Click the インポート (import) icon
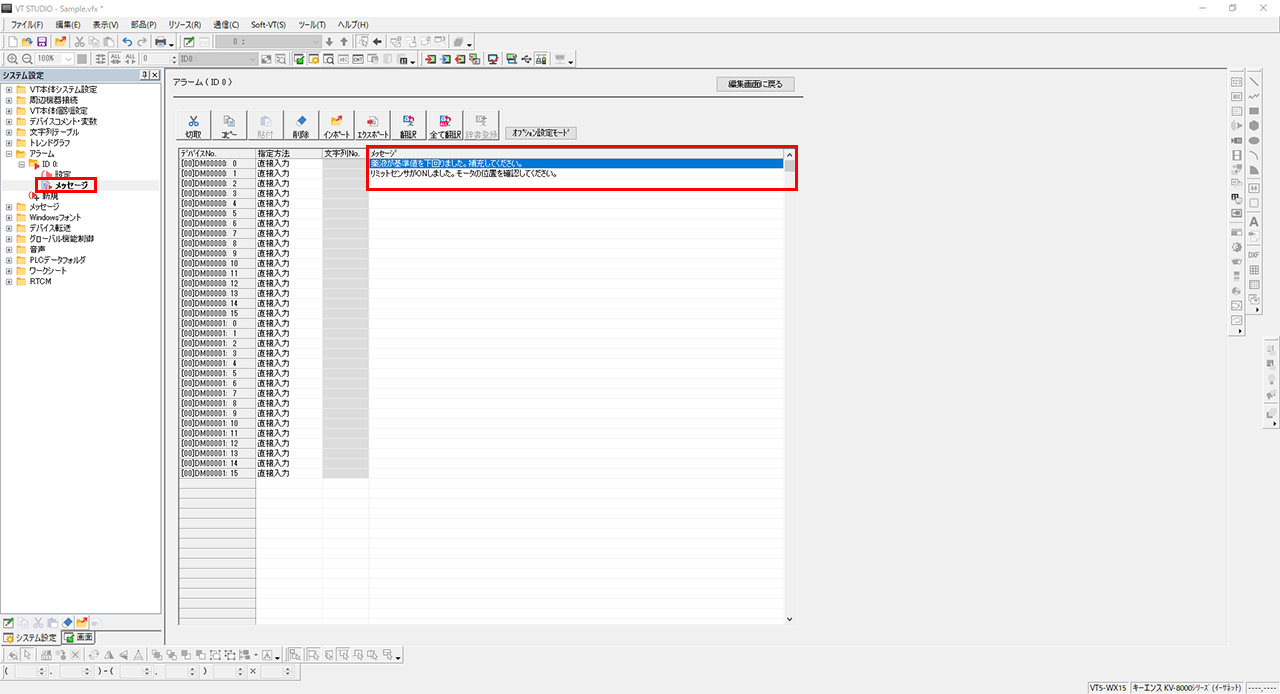 [336, 125]
